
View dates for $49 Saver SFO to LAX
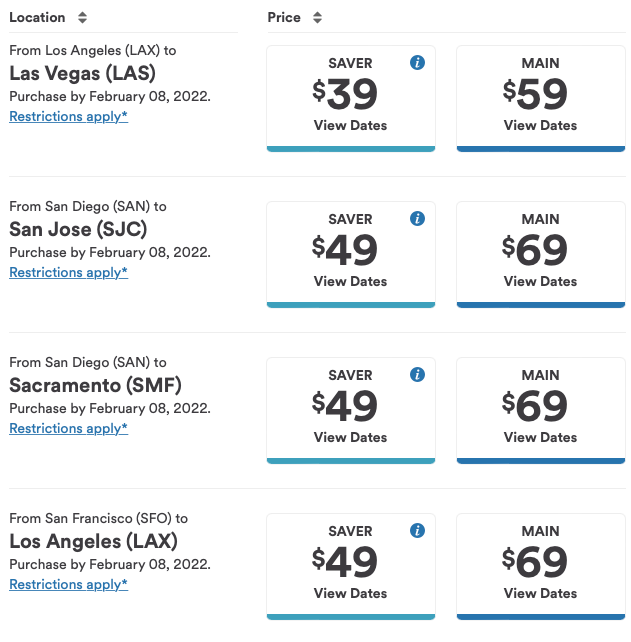pos(350,593)
